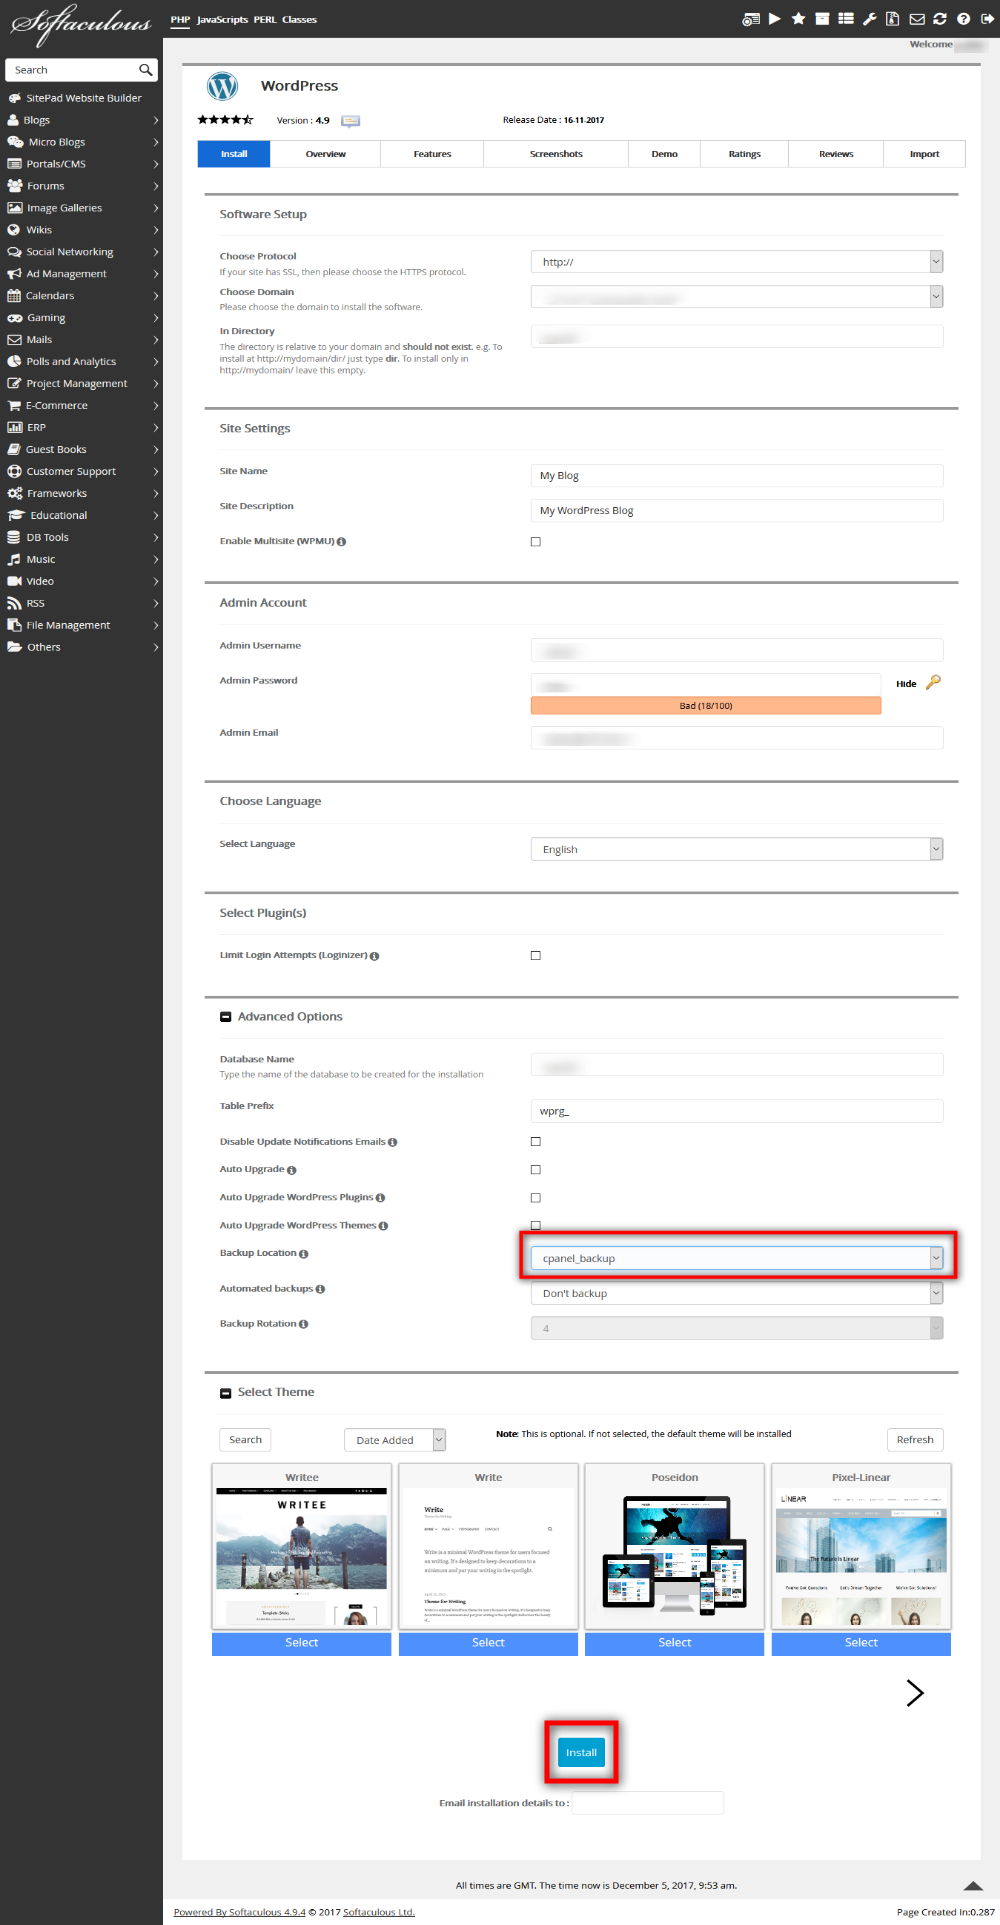The image size is (1000, 1925).
Task: Click info icon beside Backup Location
Action: [x=303, y=1254]
